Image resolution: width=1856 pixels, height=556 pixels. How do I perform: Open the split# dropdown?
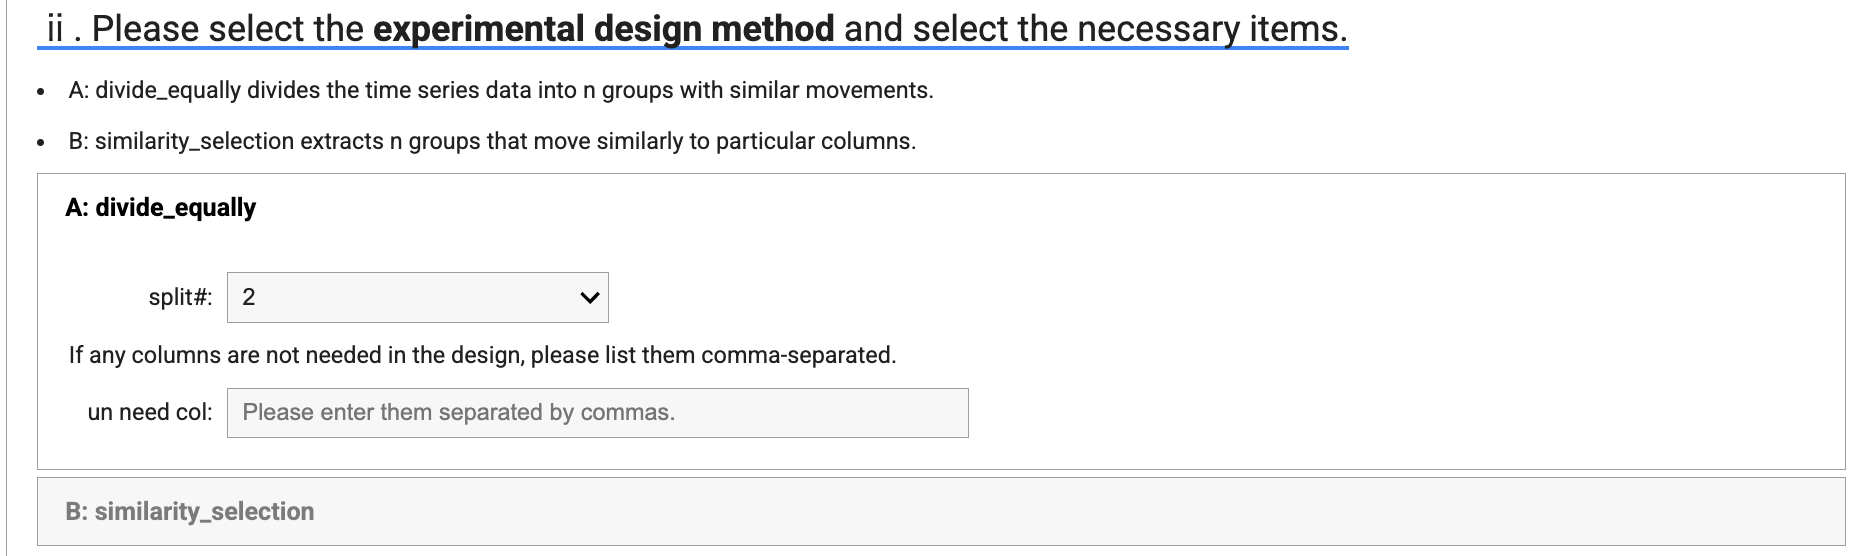pyautogui.click(x=417, y=297)
